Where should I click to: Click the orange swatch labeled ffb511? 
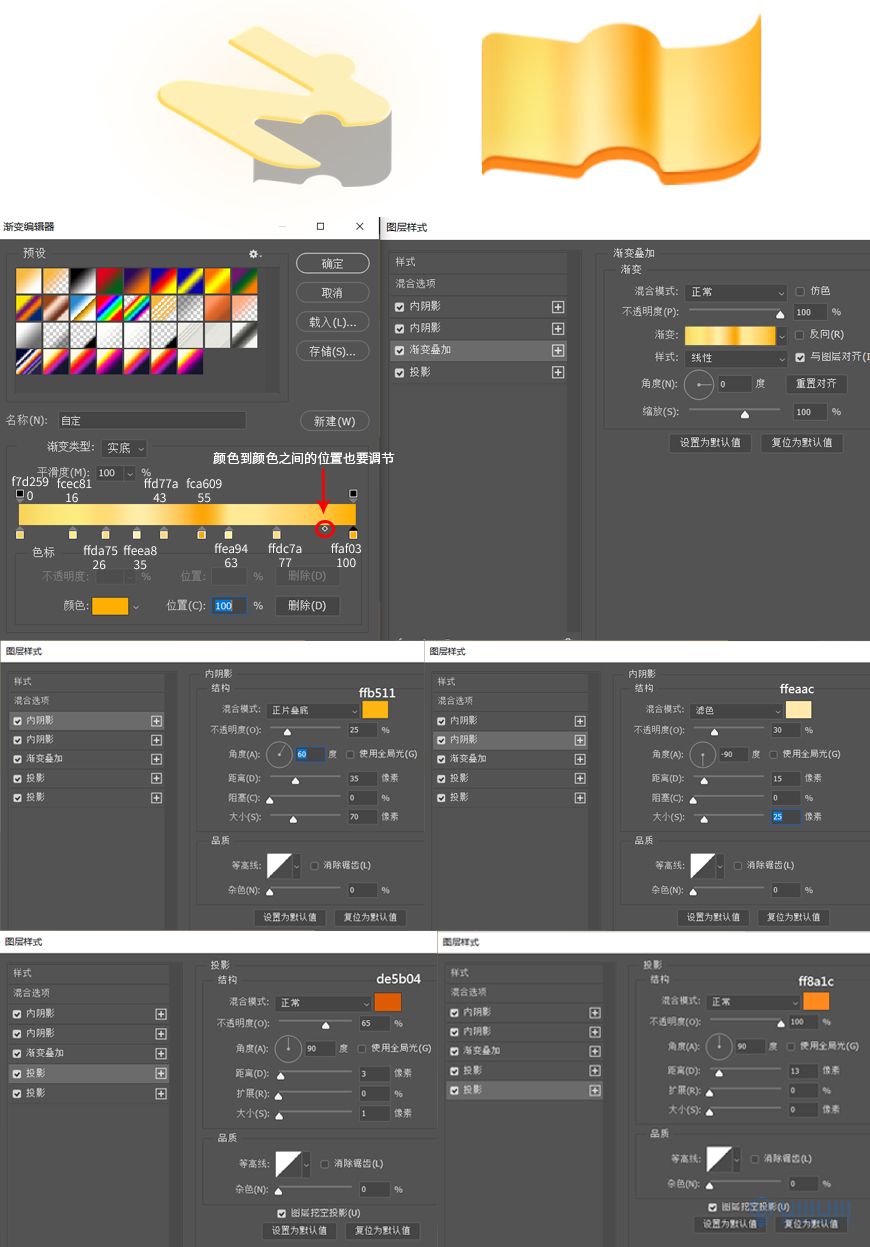[375, 710]
